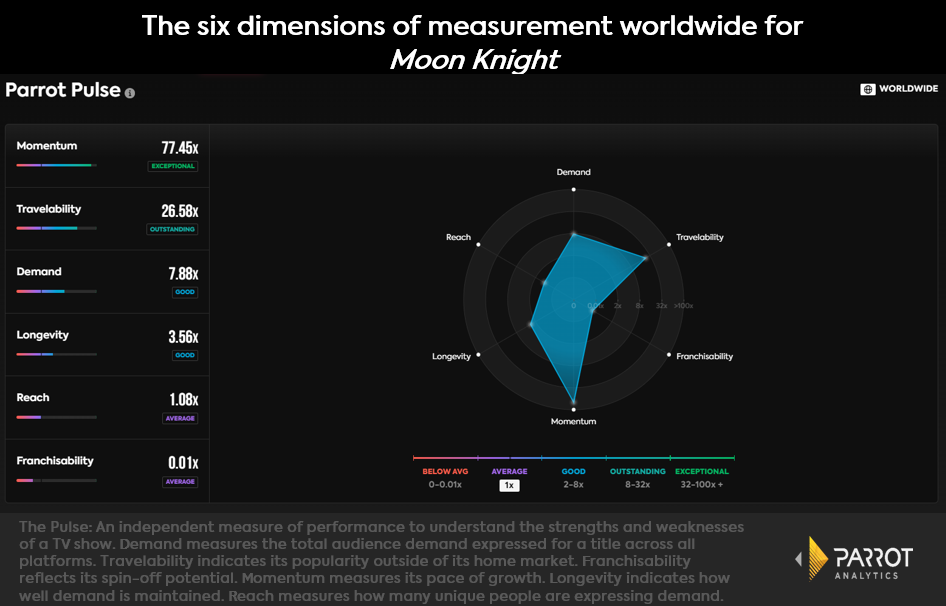Click the OUTSTANDING legend label in scale
Image resolution: width=946 pixels, height=606 pixels.
tap(638, 471)
